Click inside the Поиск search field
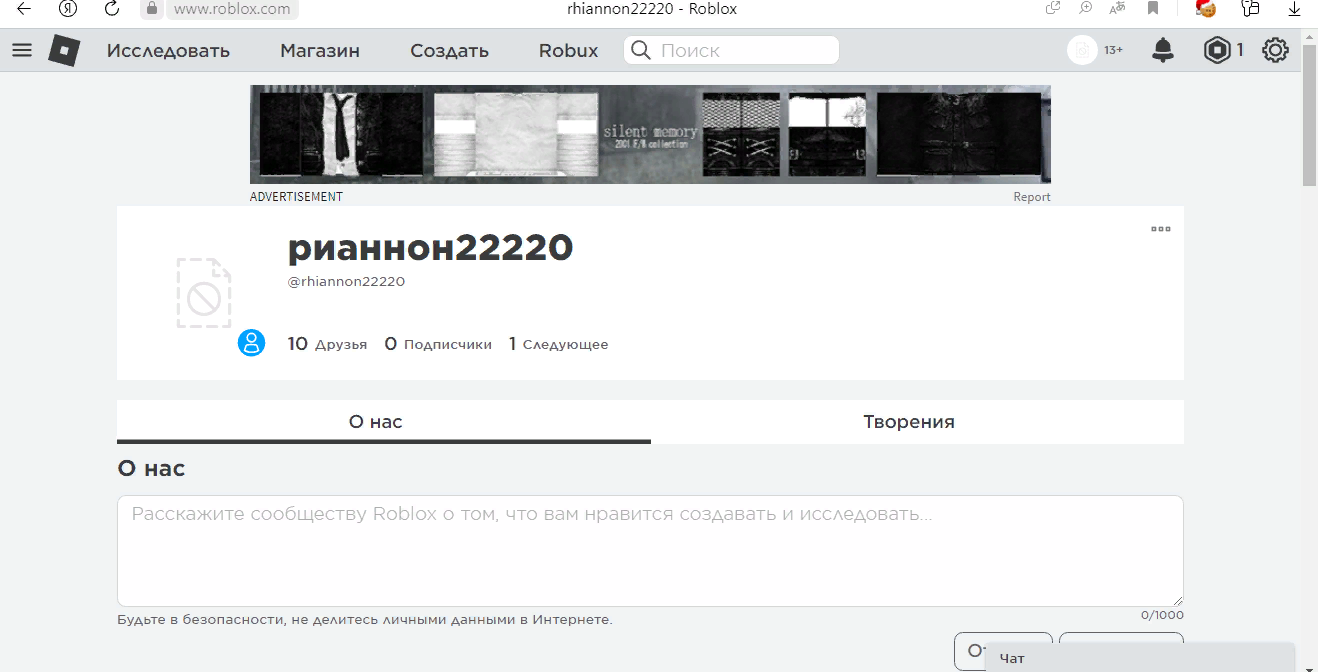The width and height of the screenshot is (1318, 672). pos(731,50)
